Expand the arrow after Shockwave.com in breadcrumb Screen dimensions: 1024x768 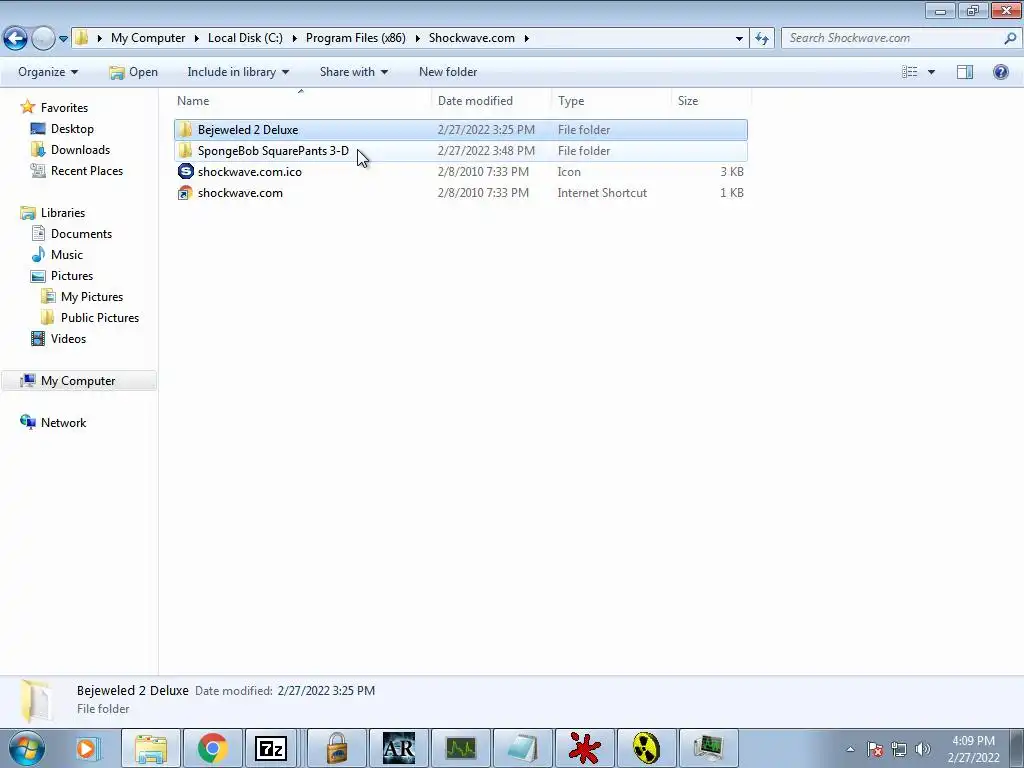(x=526, y=39)
